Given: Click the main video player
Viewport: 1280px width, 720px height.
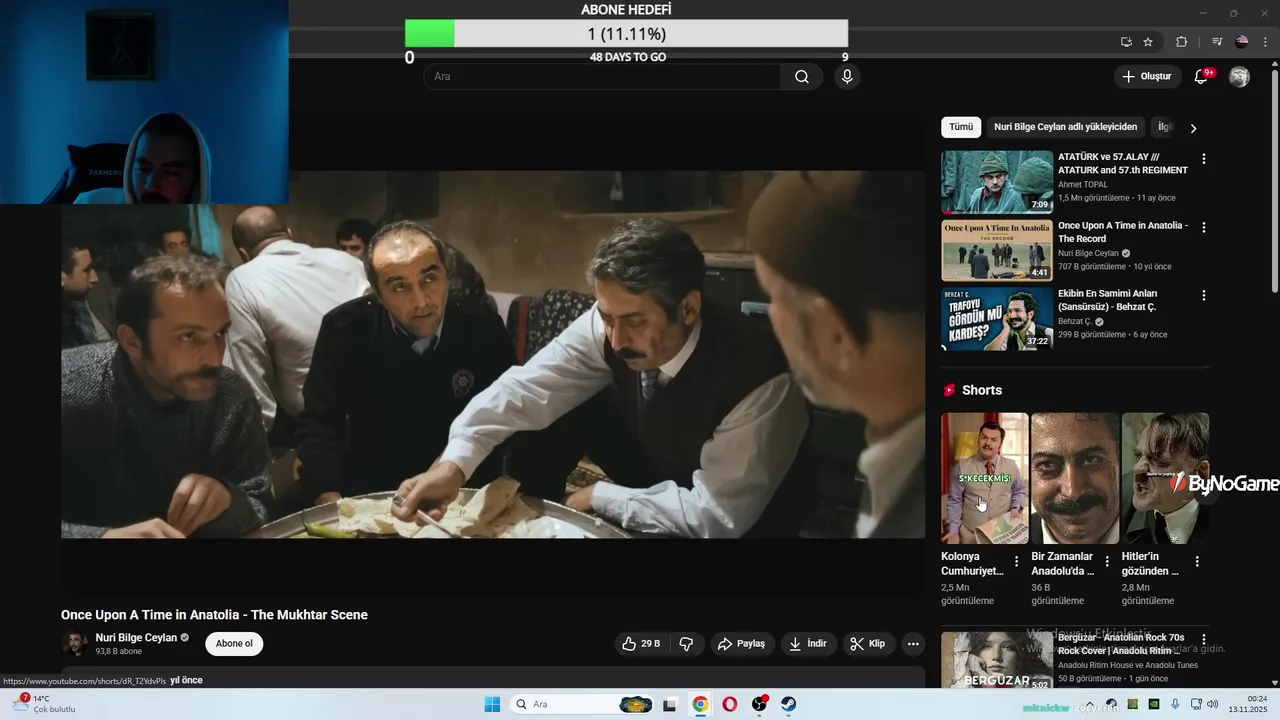Looking at the screenshot, I should point(493,354).
